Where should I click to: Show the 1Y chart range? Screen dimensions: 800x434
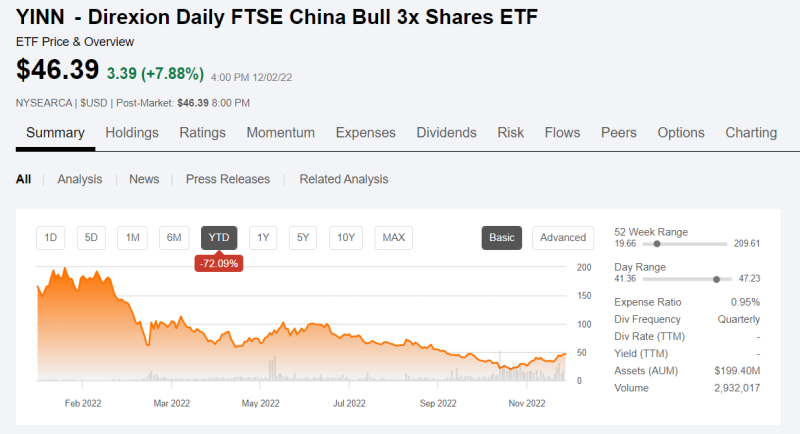(263, 237)
